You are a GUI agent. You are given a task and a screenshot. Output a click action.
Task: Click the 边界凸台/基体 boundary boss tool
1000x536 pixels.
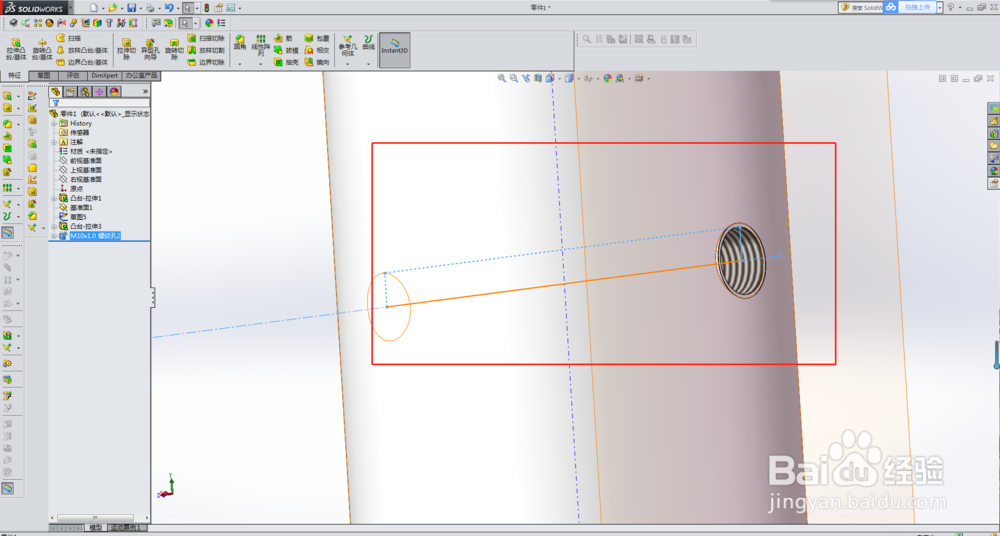(82, 62)
